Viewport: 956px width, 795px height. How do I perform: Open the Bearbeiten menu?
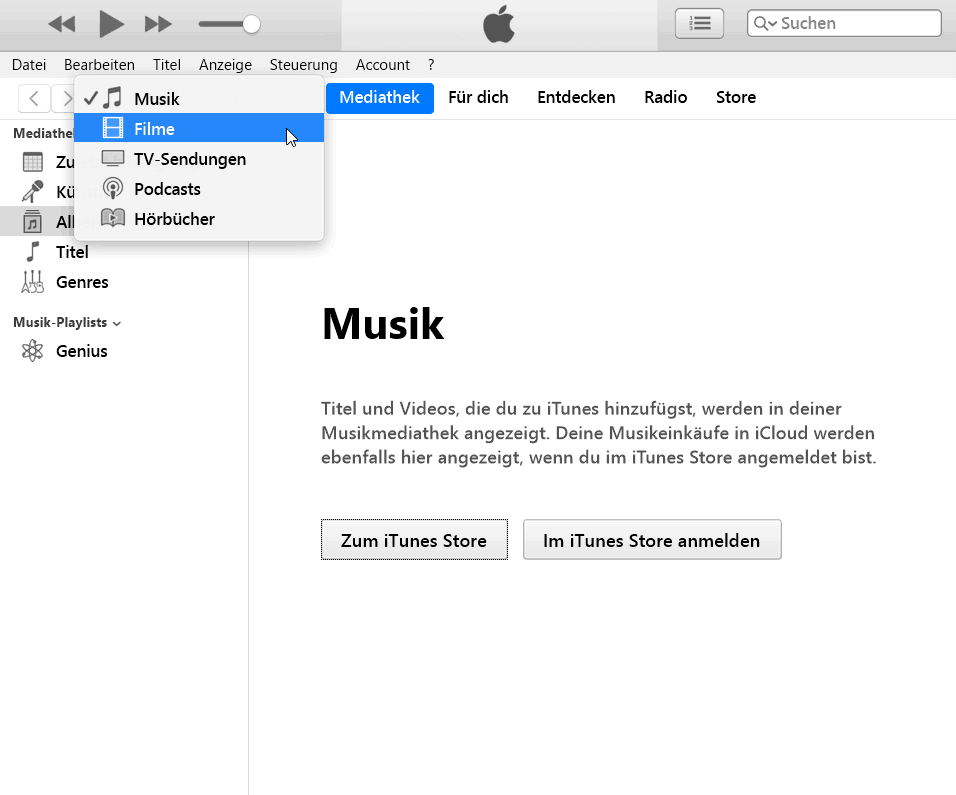[x=99, y=65]
